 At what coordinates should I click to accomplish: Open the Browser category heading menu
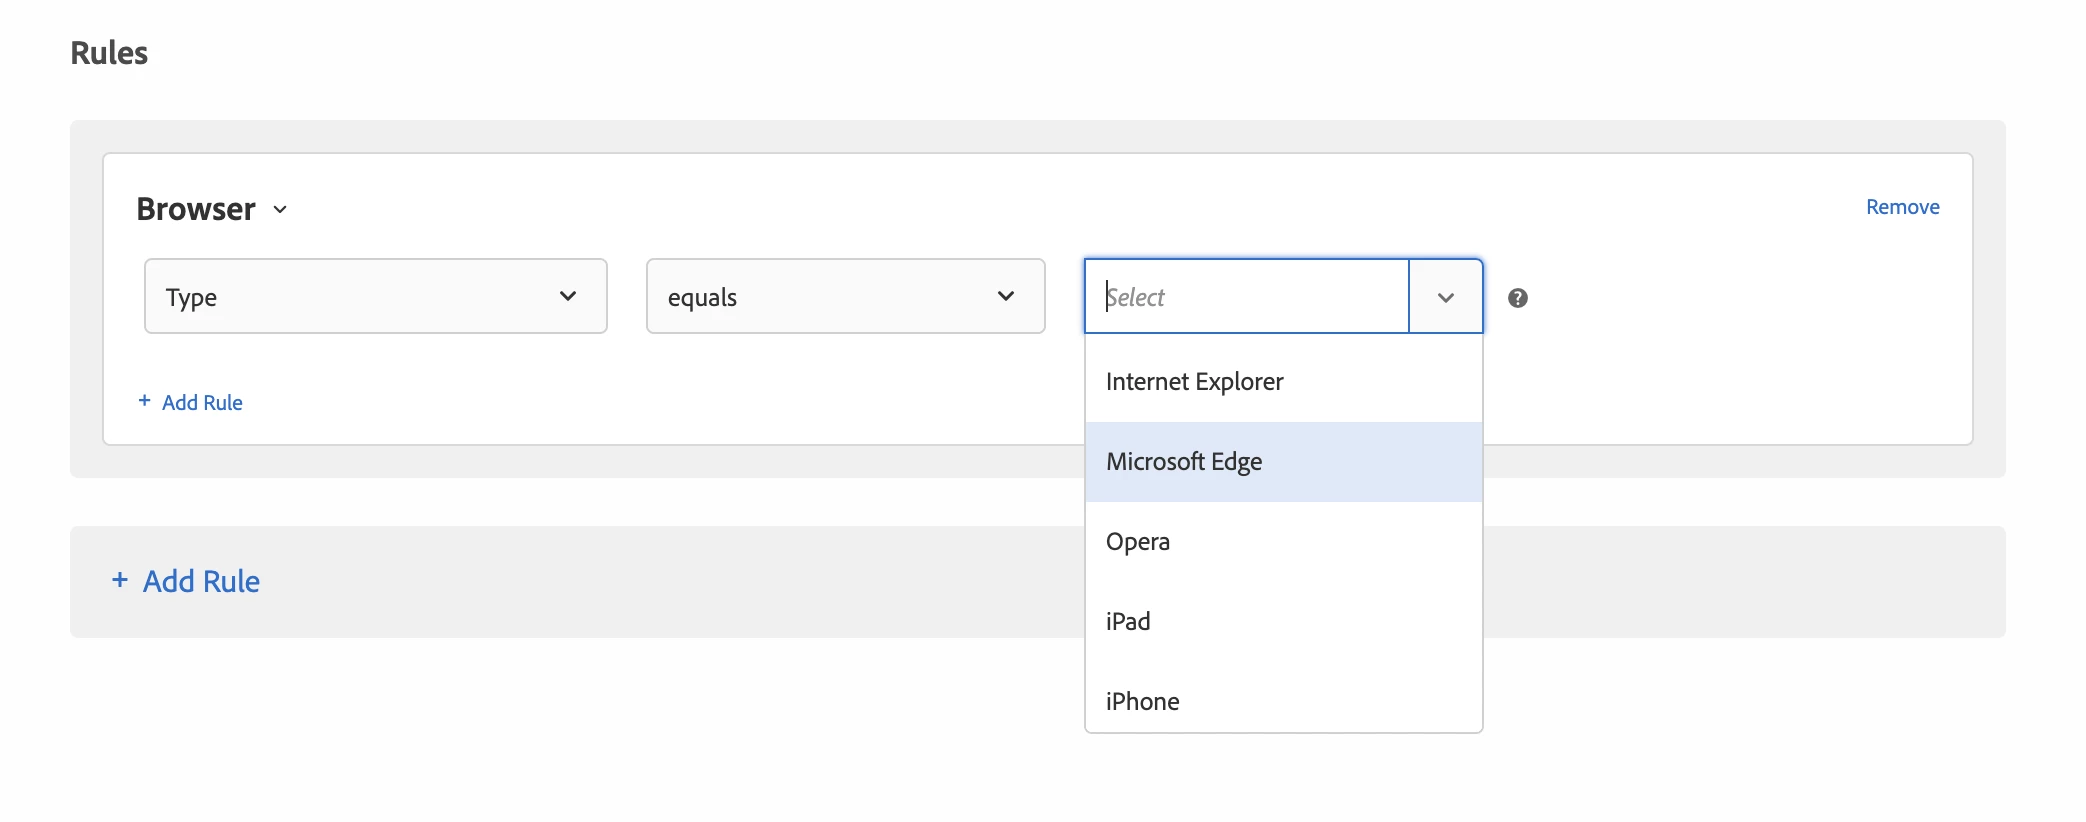click(x=196, y=209)
